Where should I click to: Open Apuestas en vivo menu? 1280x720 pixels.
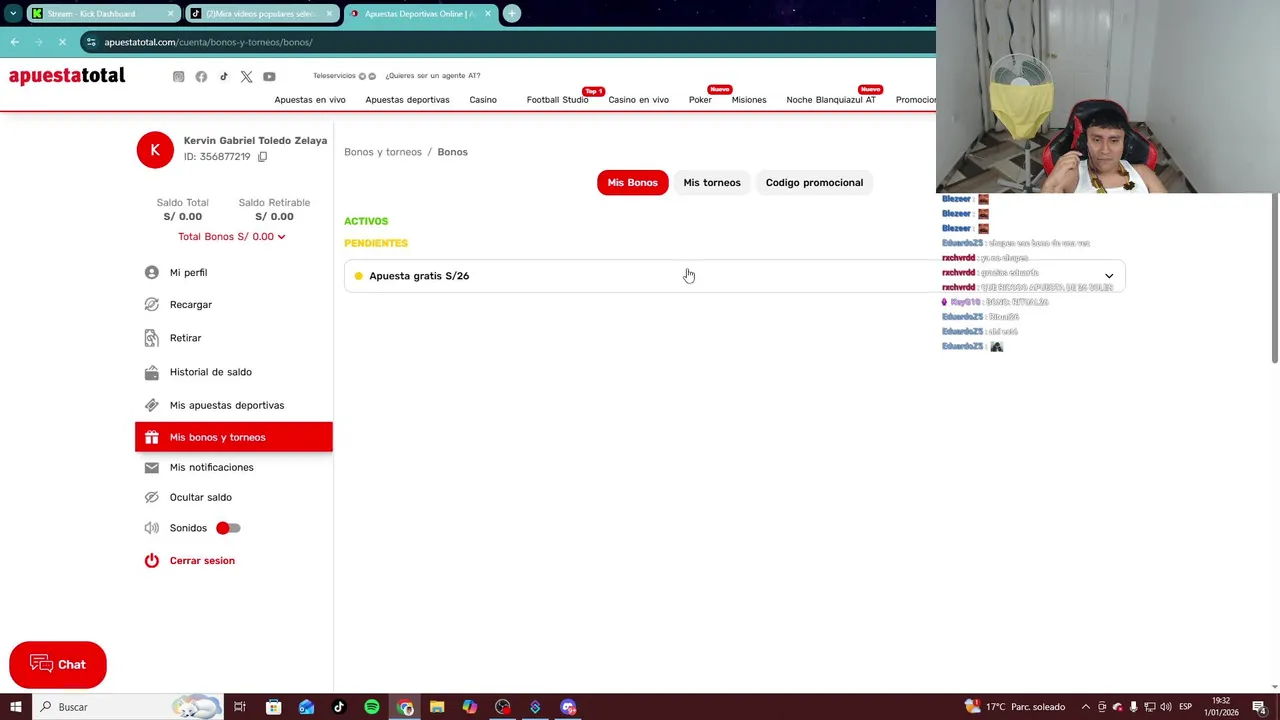pos(310,100)
